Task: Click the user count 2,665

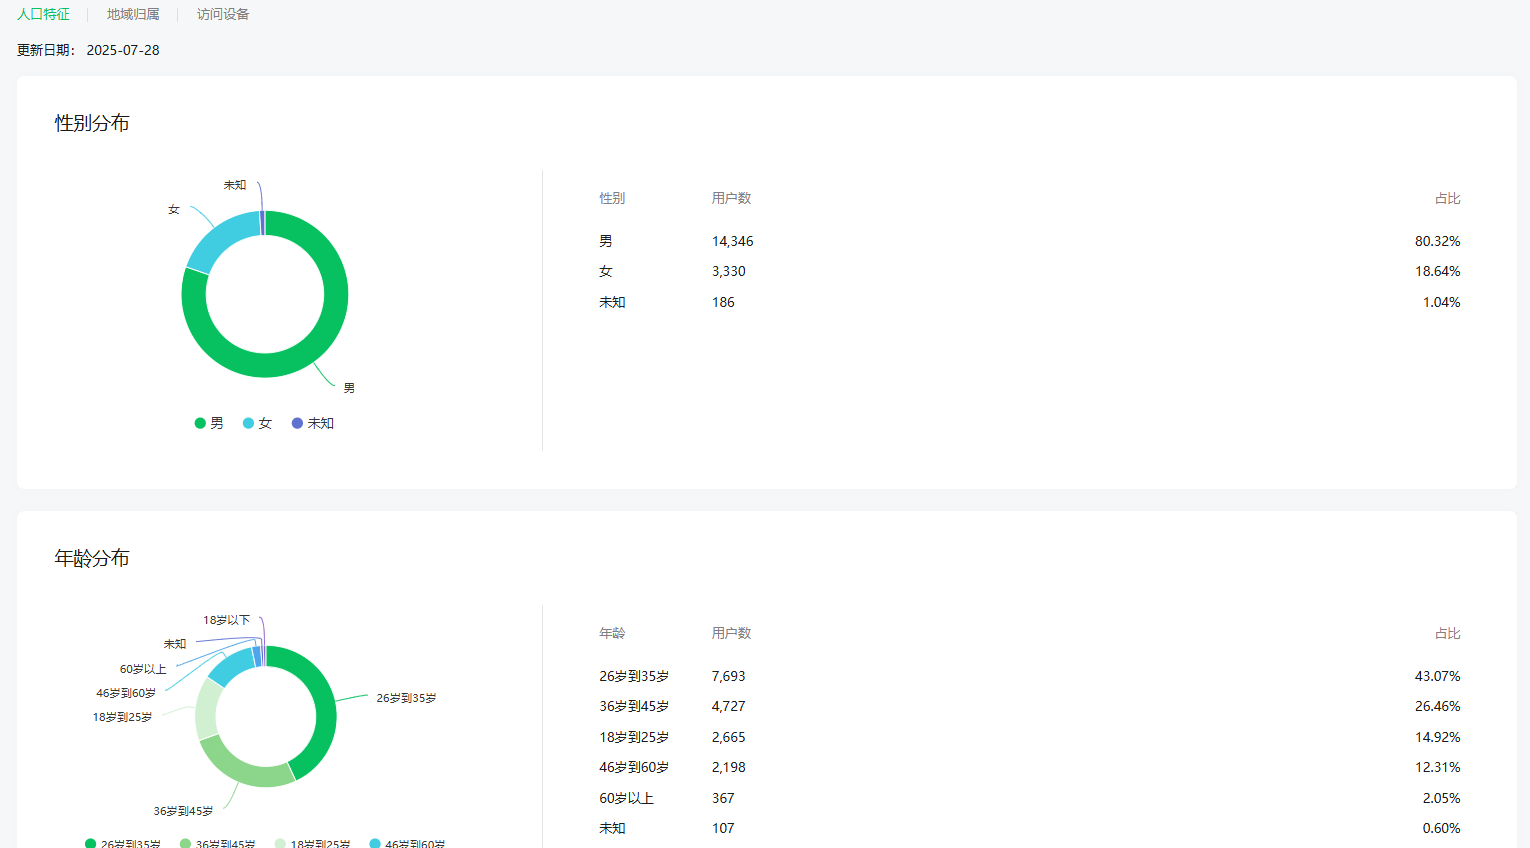Action: [729, 737]
